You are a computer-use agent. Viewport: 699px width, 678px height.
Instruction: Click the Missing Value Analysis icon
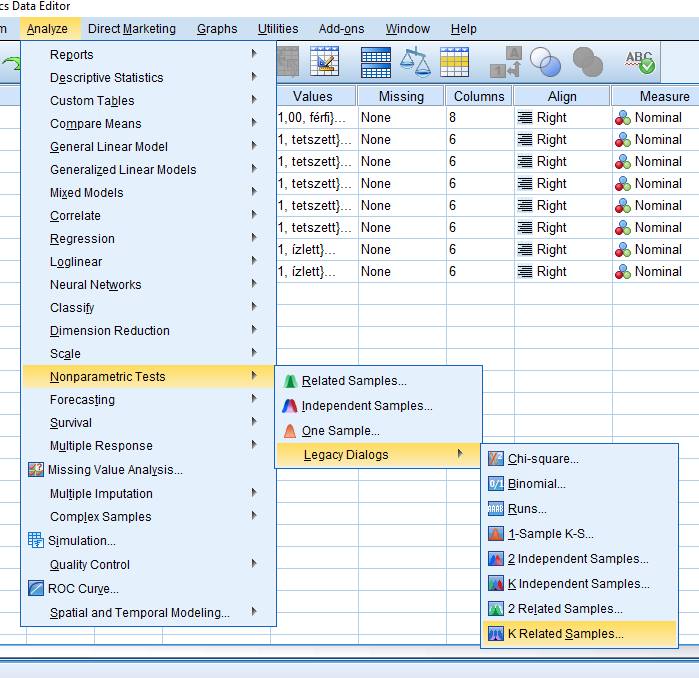point(36,469)
